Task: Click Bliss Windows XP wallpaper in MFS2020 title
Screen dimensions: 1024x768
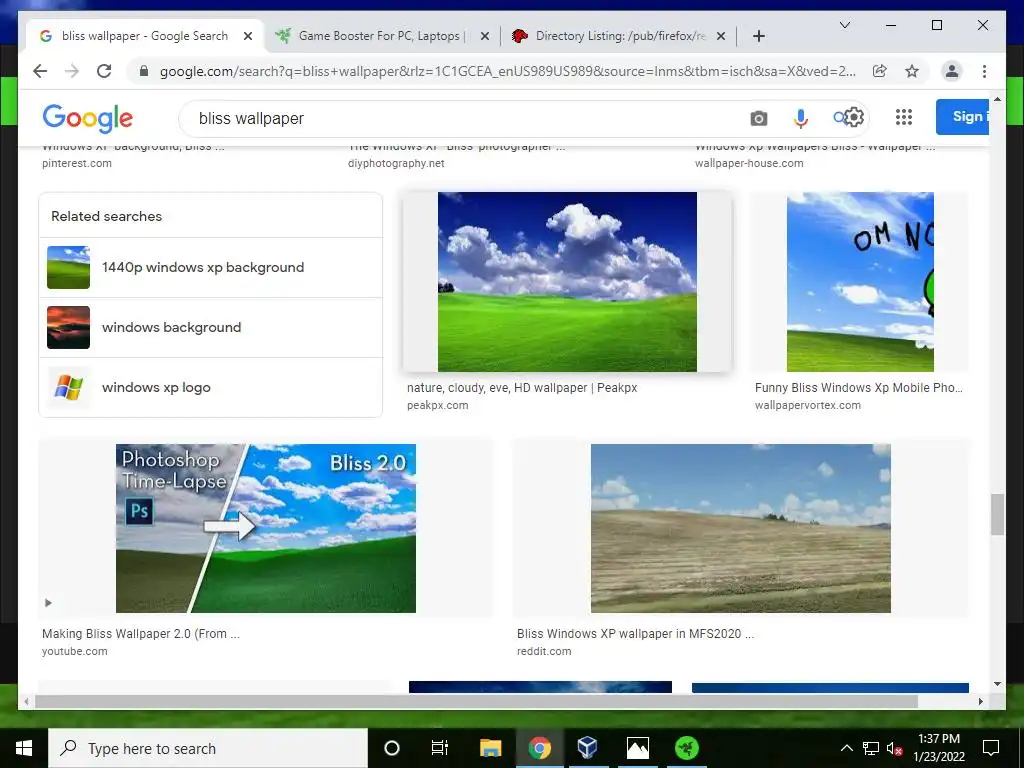Action: (x=635, y=633)
